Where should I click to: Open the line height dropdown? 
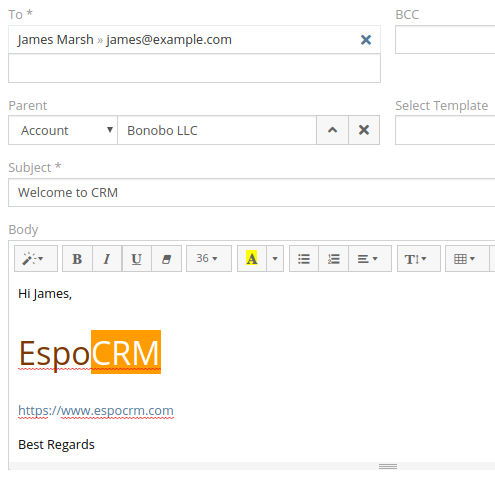[419, 259]
